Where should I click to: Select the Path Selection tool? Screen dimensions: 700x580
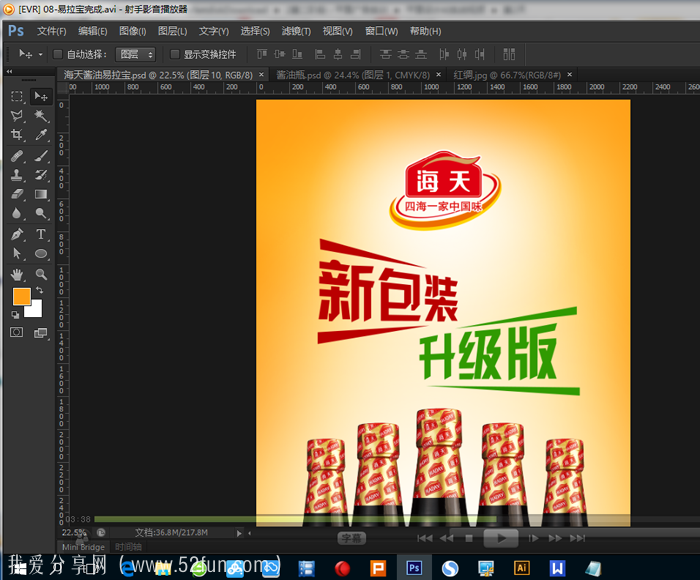tap(17, 254)
